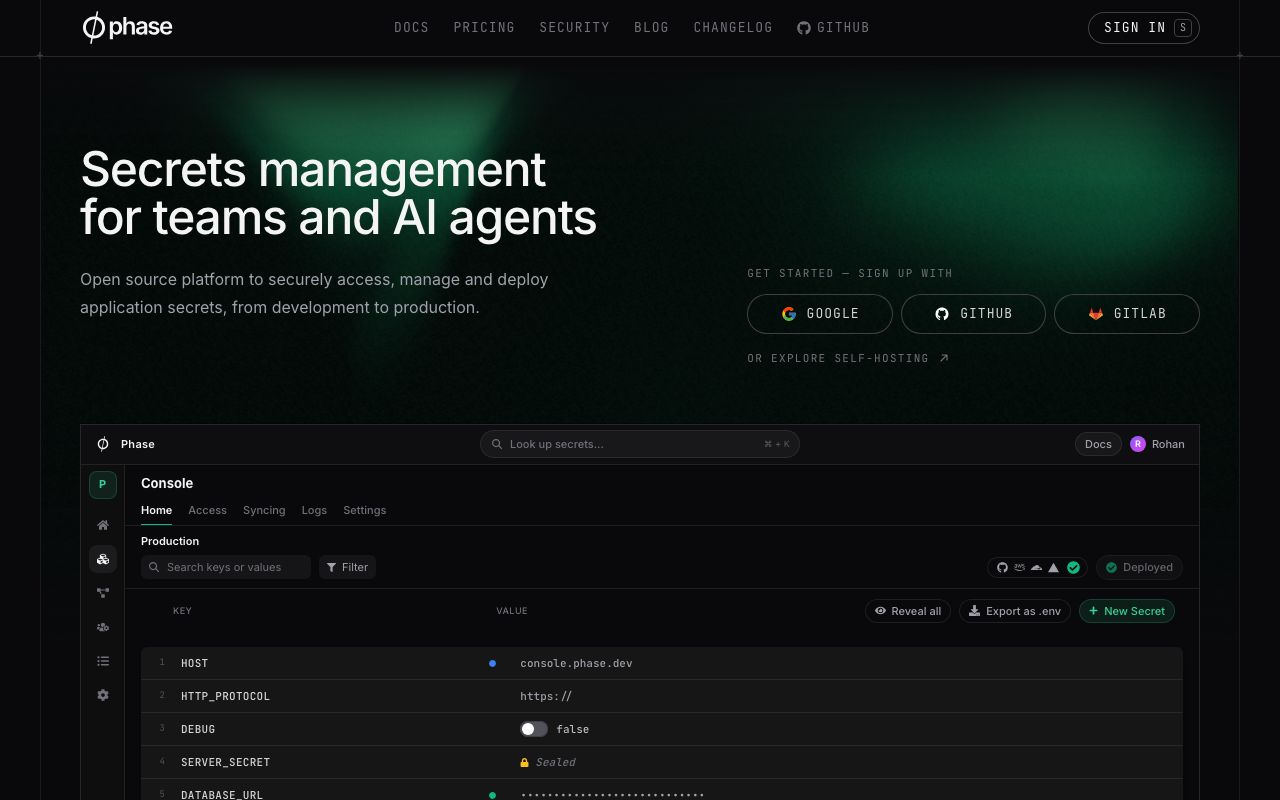Sign up with GitLab
1280x800 pixels.
(x=1127, y=314)
